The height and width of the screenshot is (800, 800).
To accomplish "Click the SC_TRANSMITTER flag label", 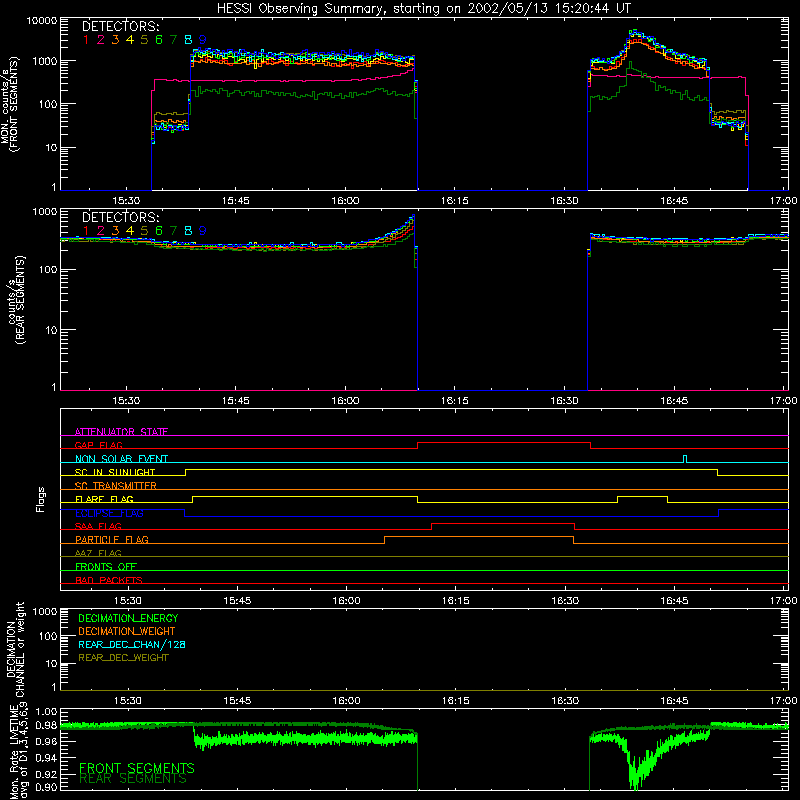I will click(x=116, y=486).
